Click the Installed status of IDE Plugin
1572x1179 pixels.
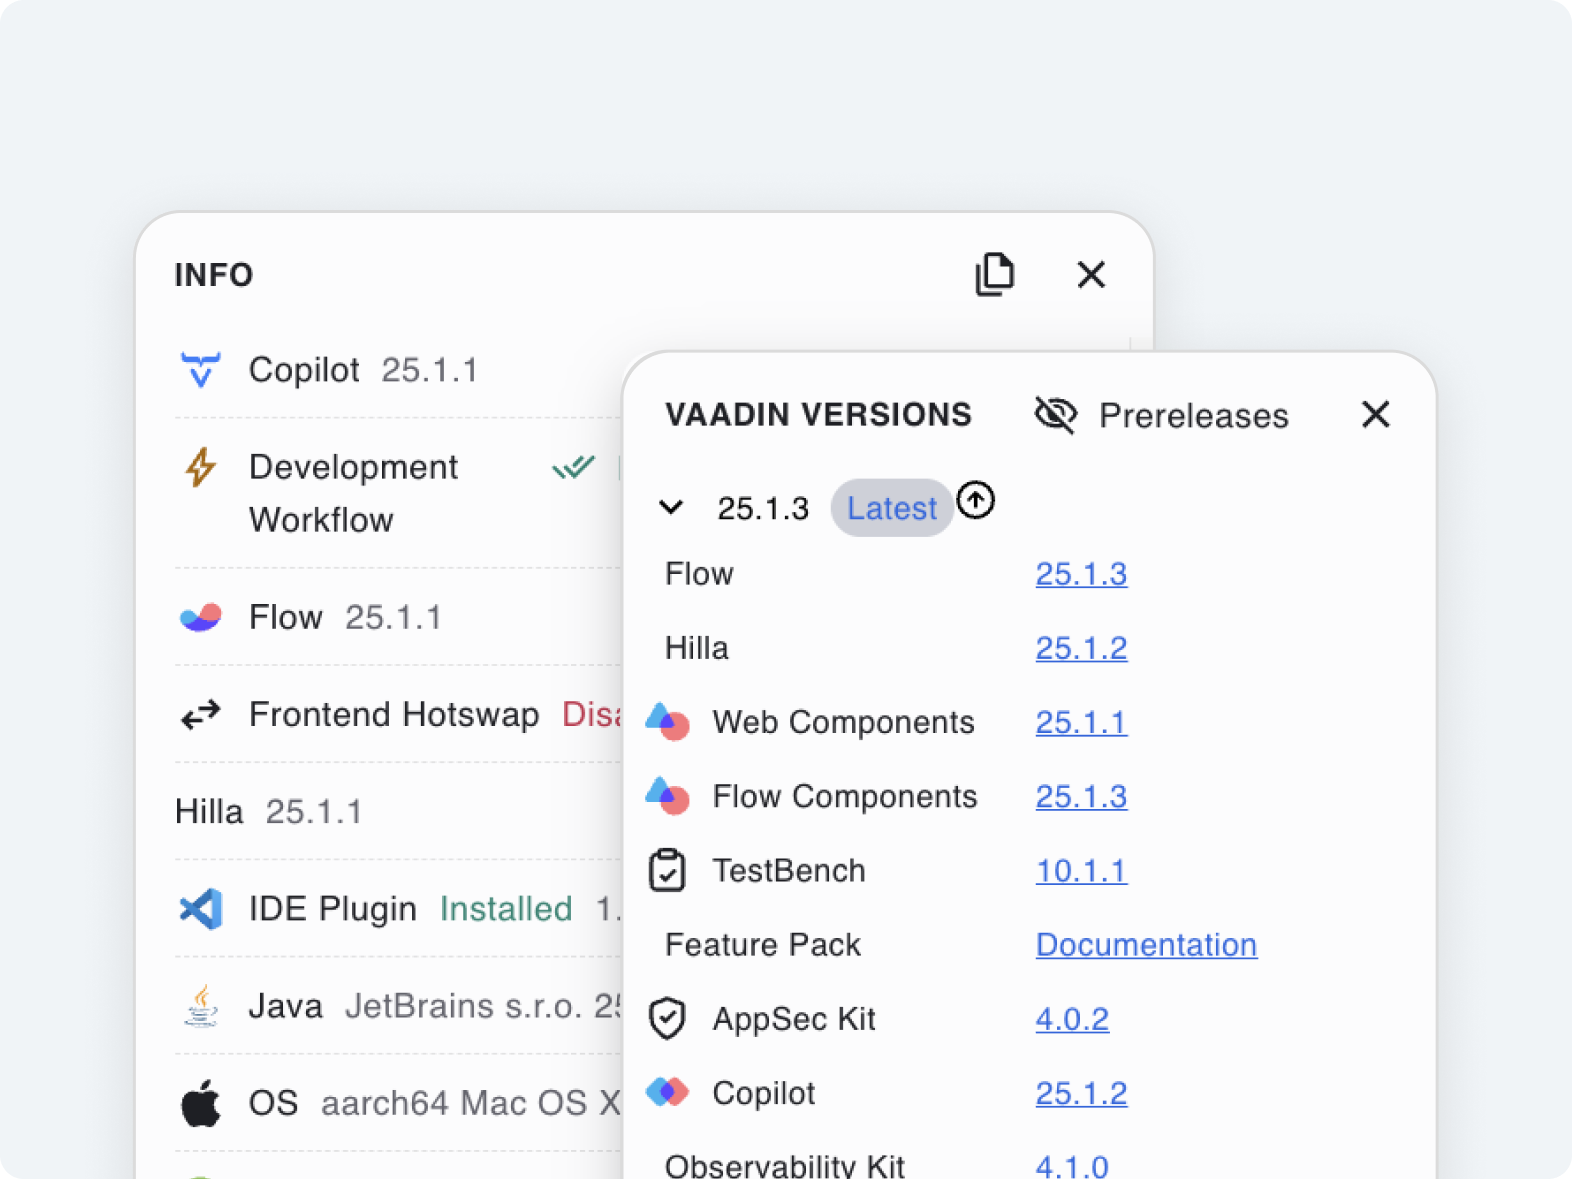tap(506, 908)
